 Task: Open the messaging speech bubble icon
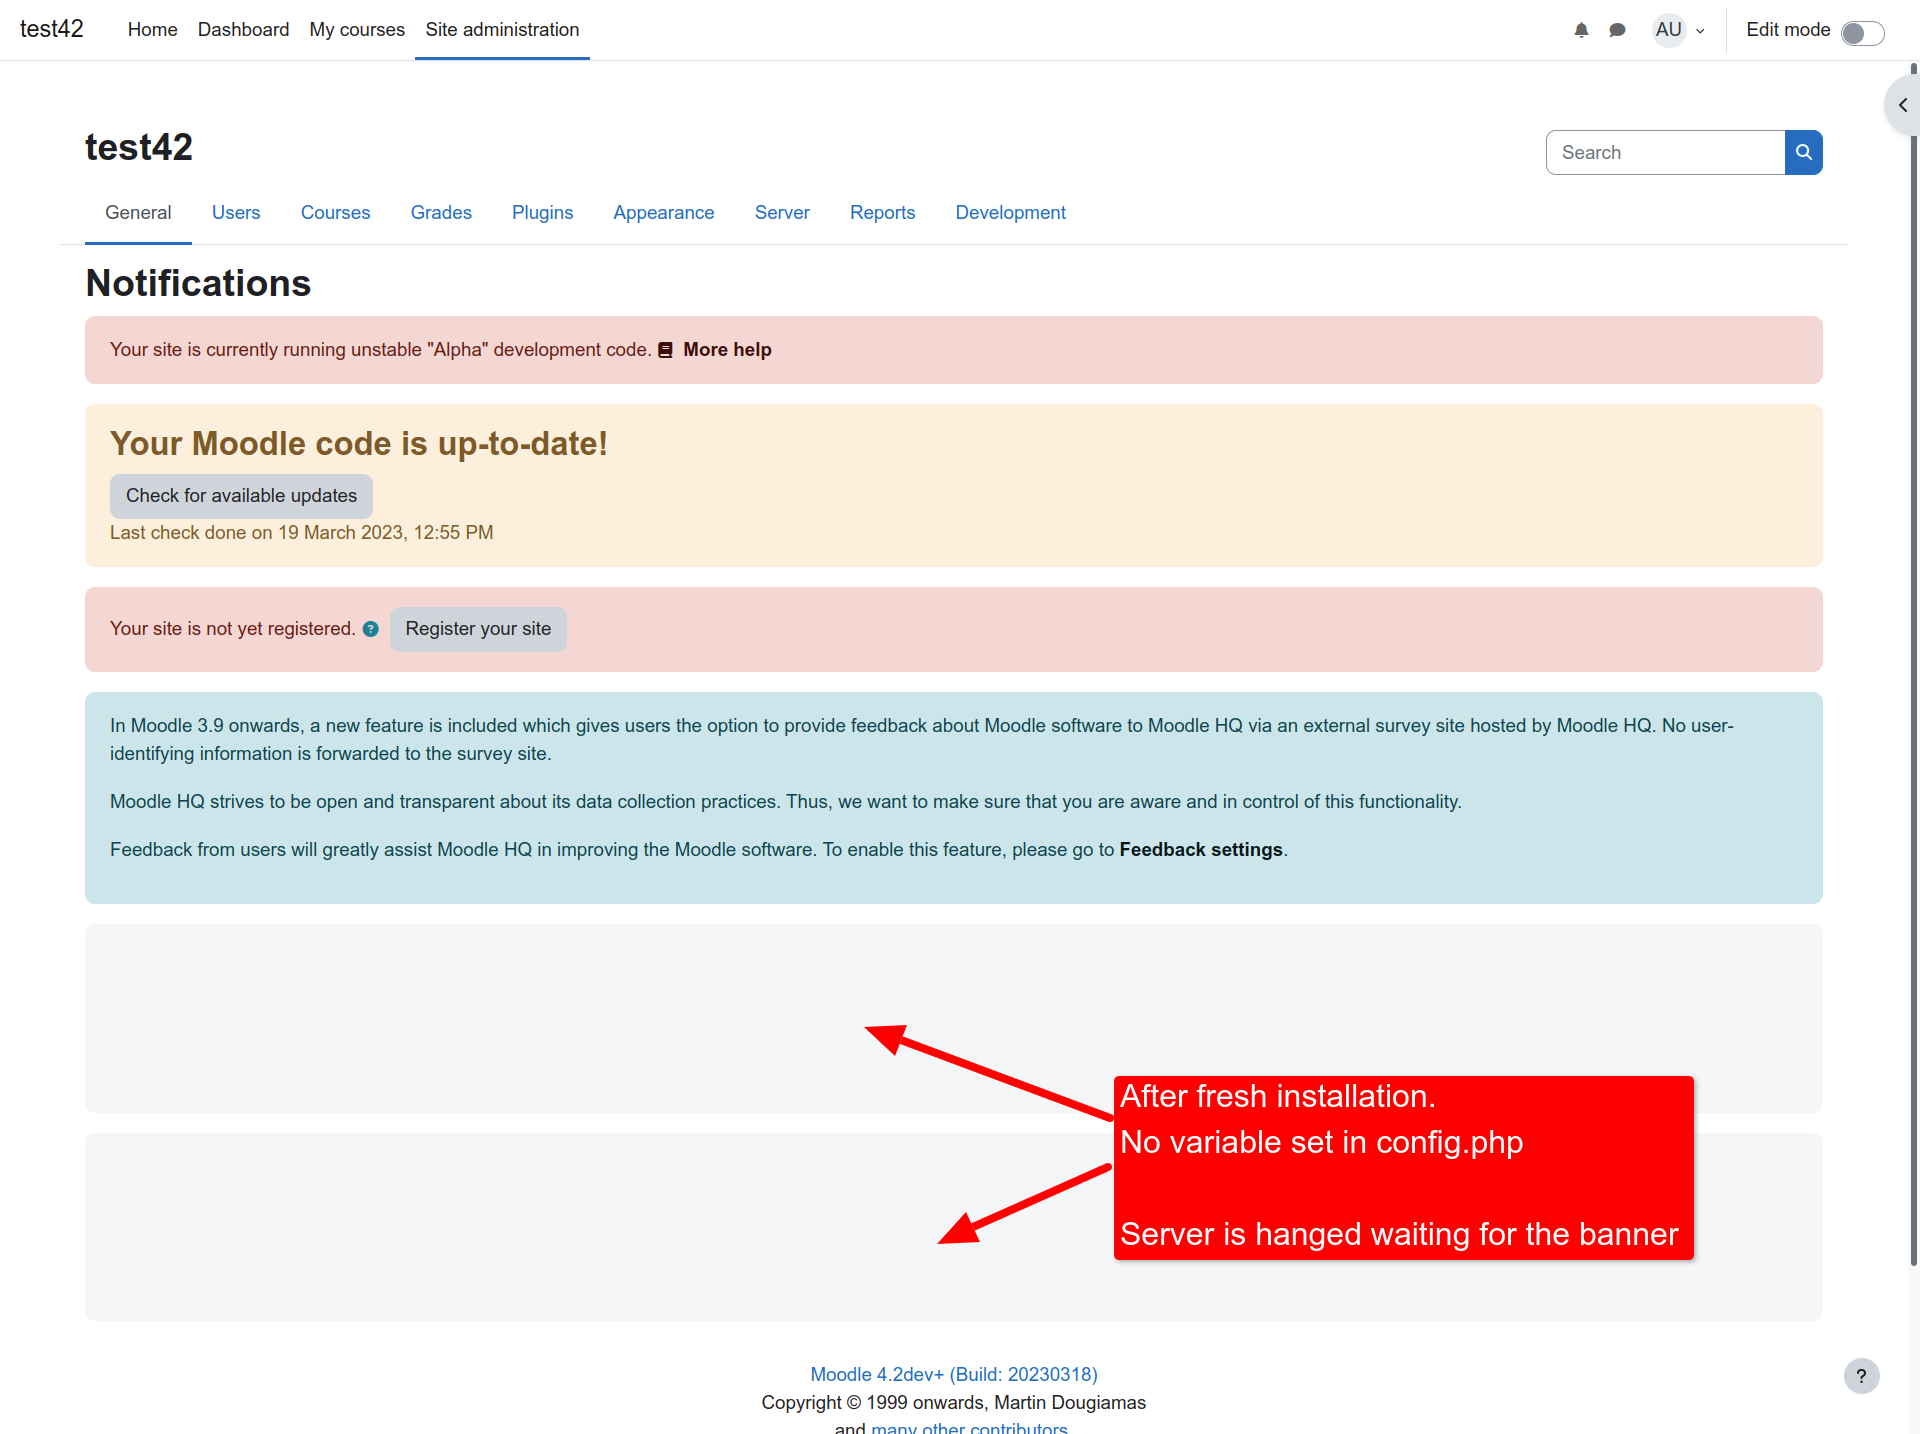(1617, 30)
